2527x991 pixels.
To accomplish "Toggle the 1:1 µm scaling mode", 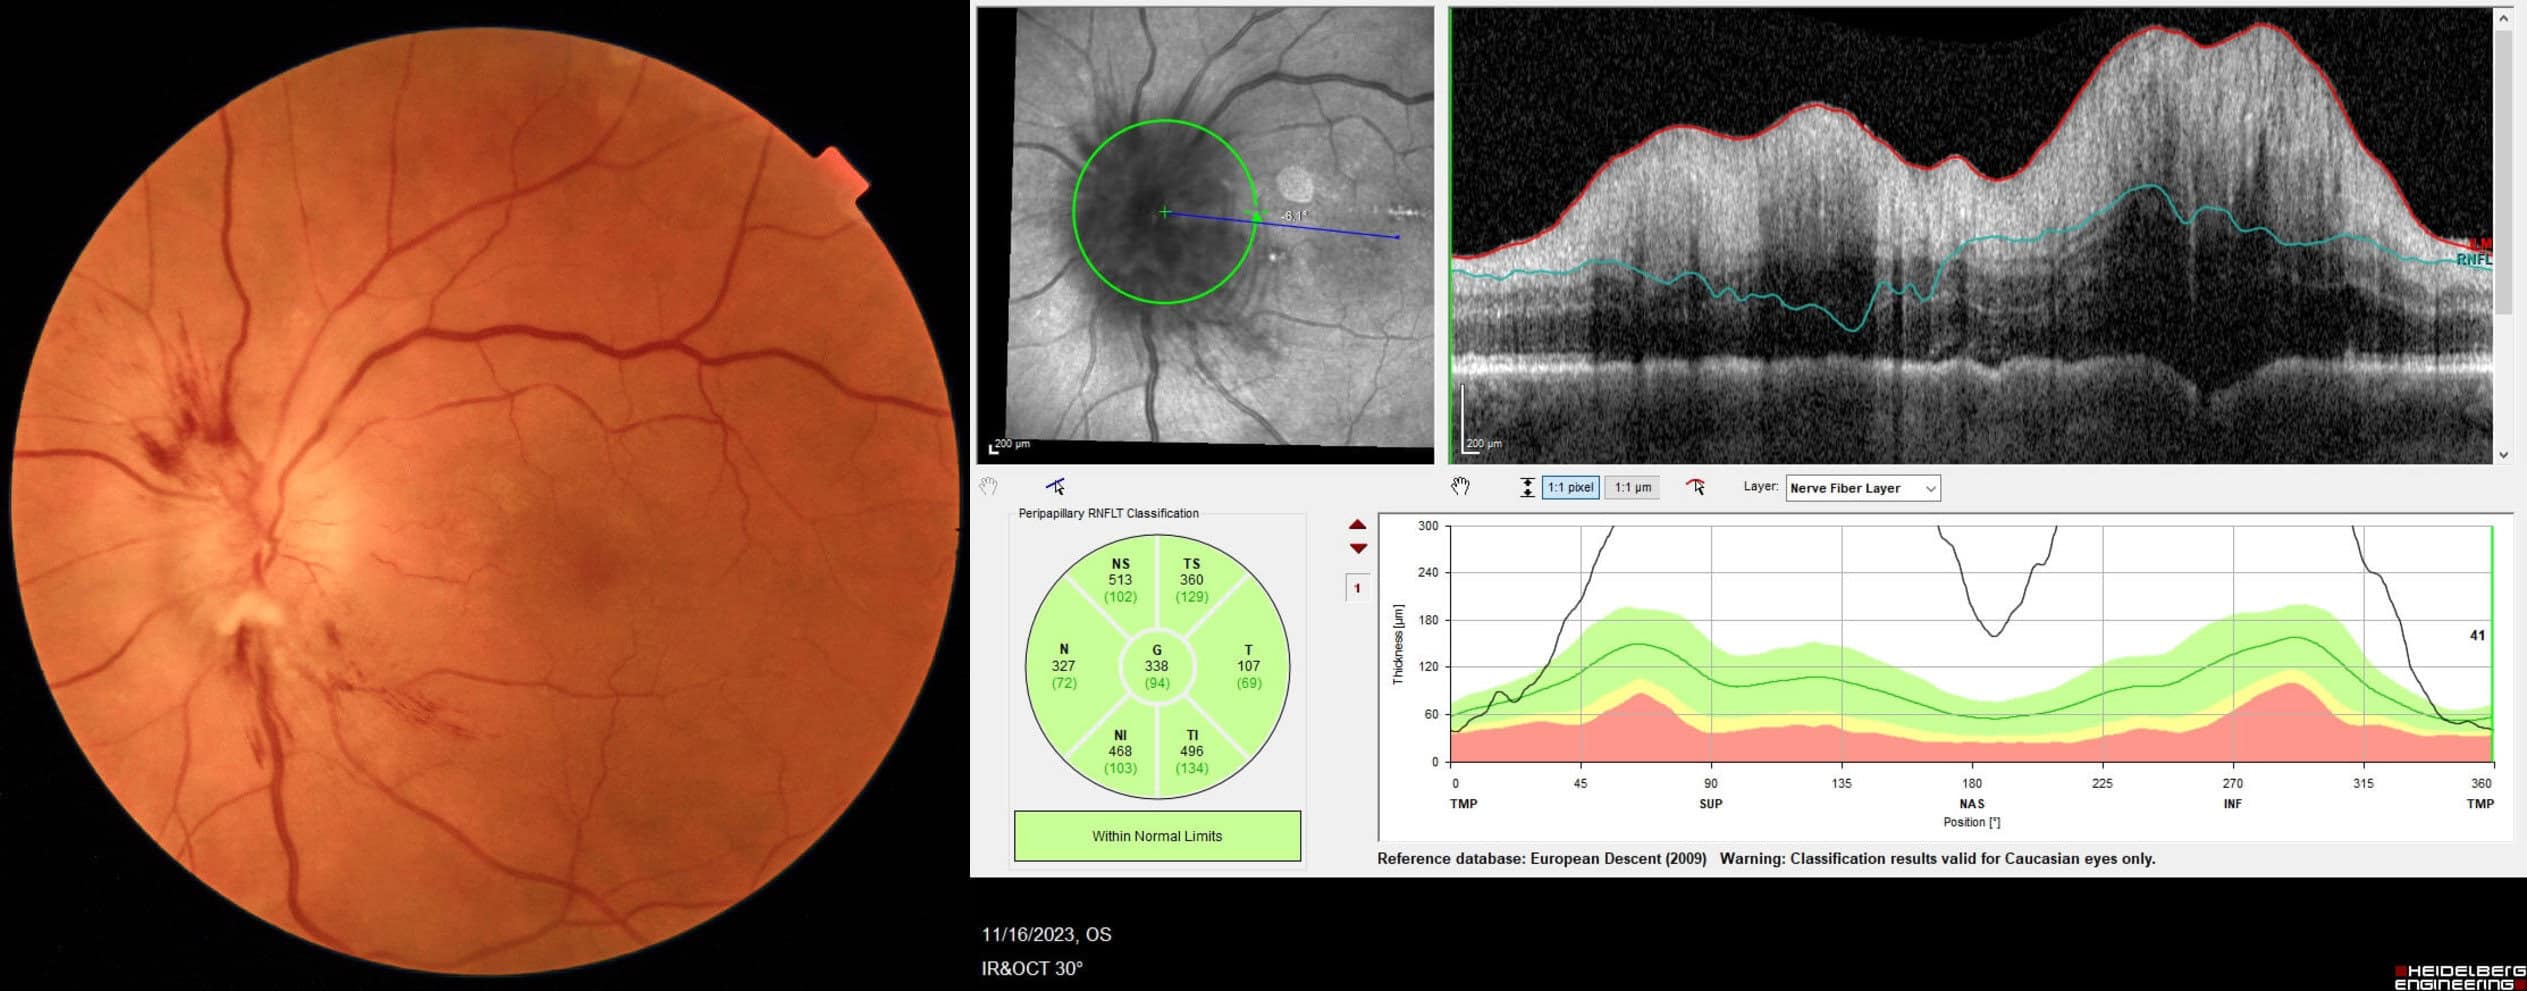I will pyautogui.click(x=1631, y=488).
